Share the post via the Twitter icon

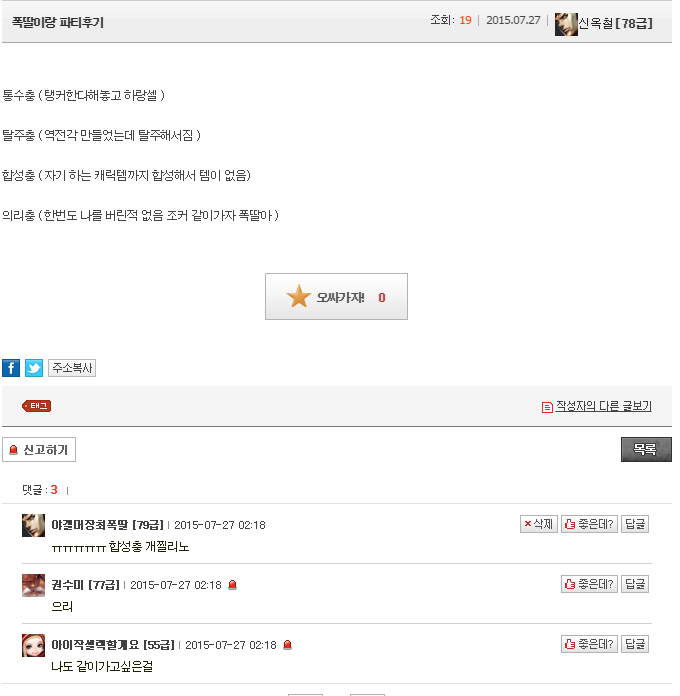tap(34, 368)
